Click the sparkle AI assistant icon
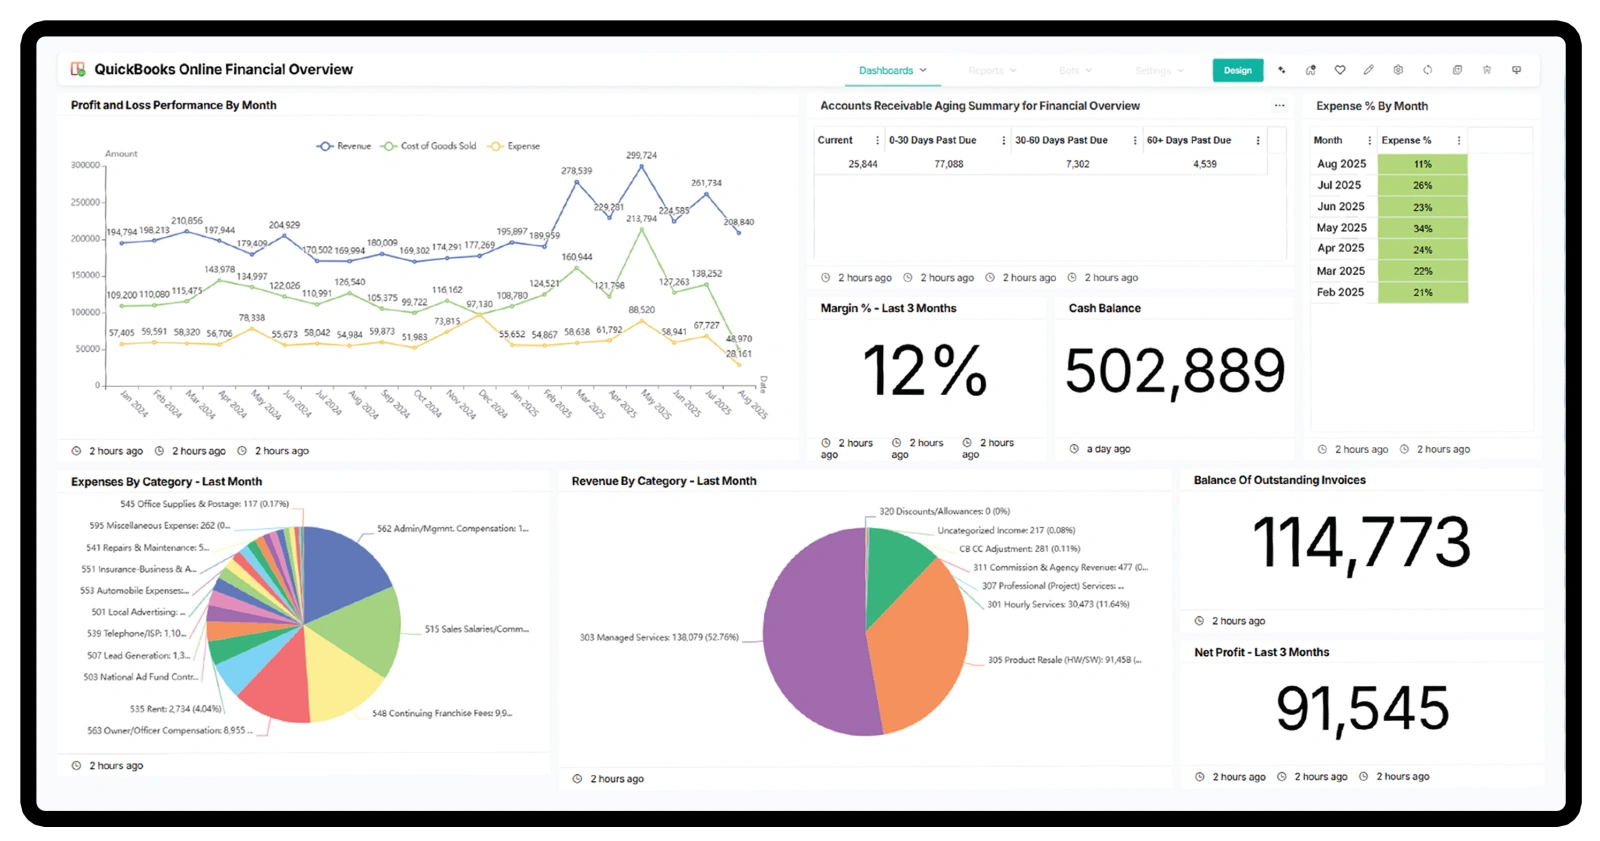This screenshot has height=841, width=1600. point(1281,70)
